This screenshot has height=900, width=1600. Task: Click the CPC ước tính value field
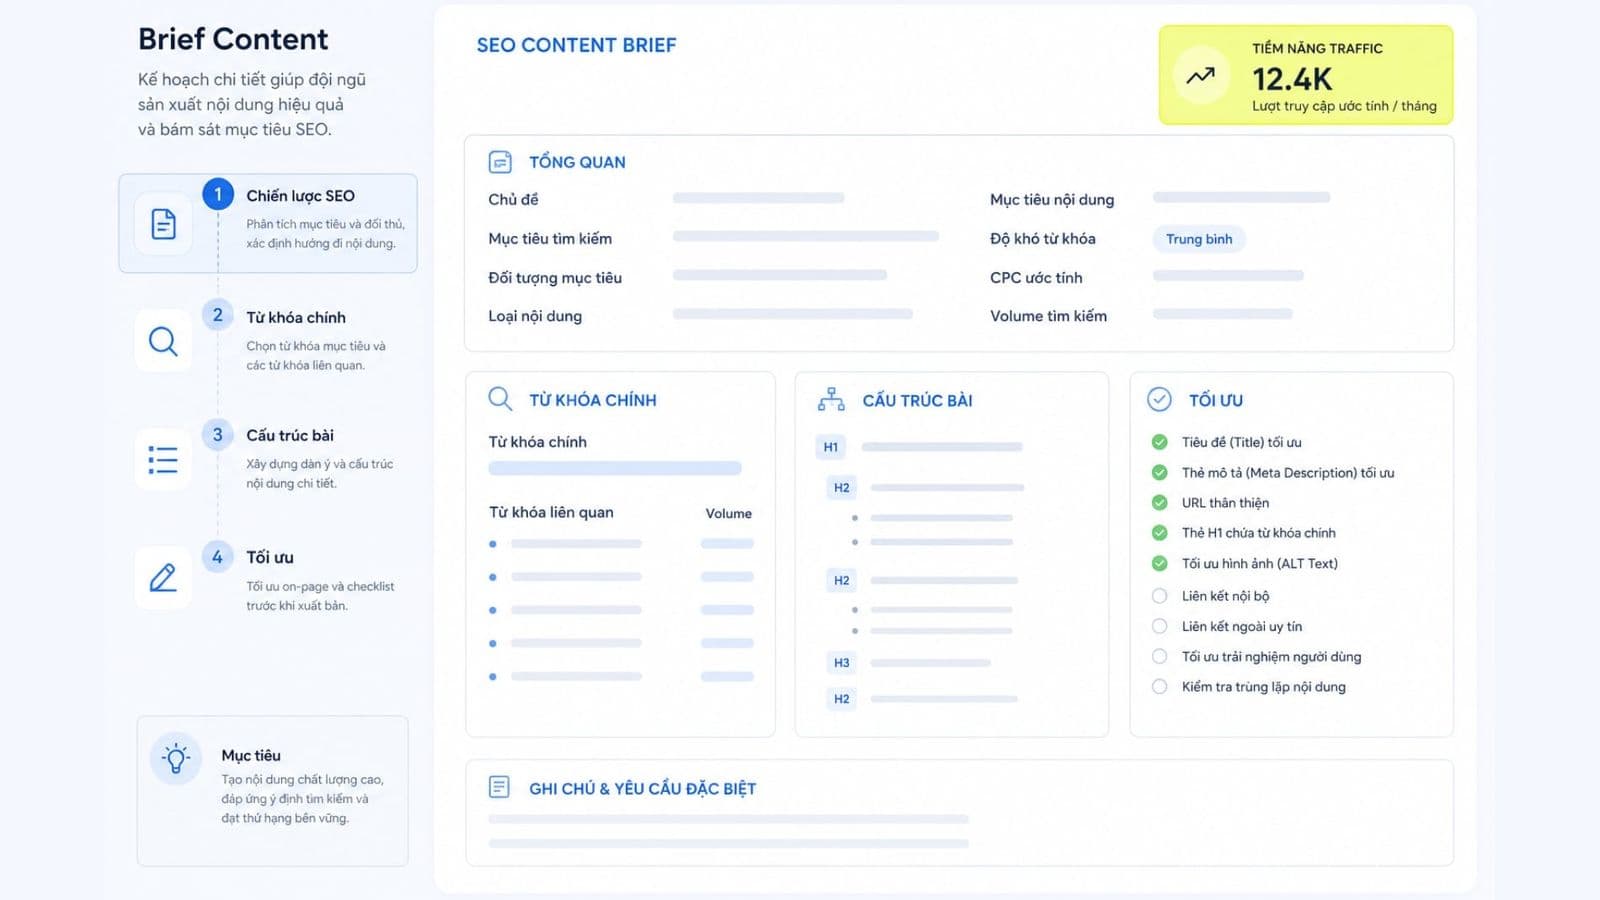point(1228,276)
